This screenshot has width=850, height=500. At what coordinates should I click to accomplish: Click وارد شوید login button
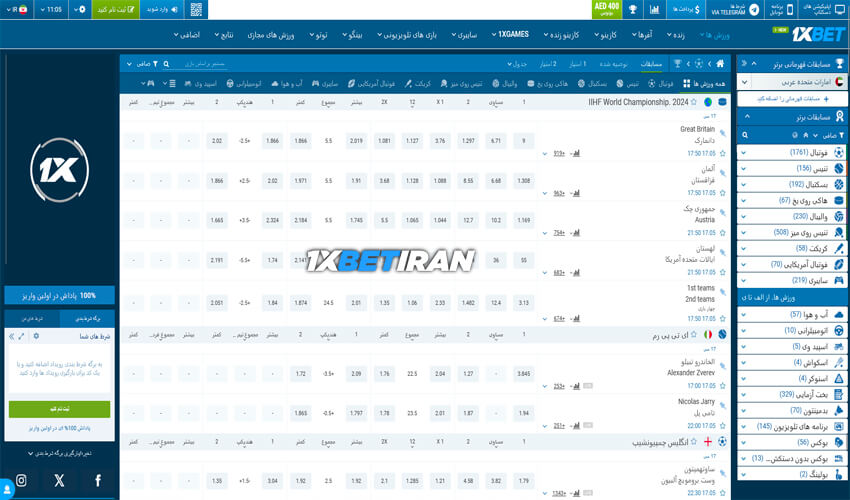(163, 9)
